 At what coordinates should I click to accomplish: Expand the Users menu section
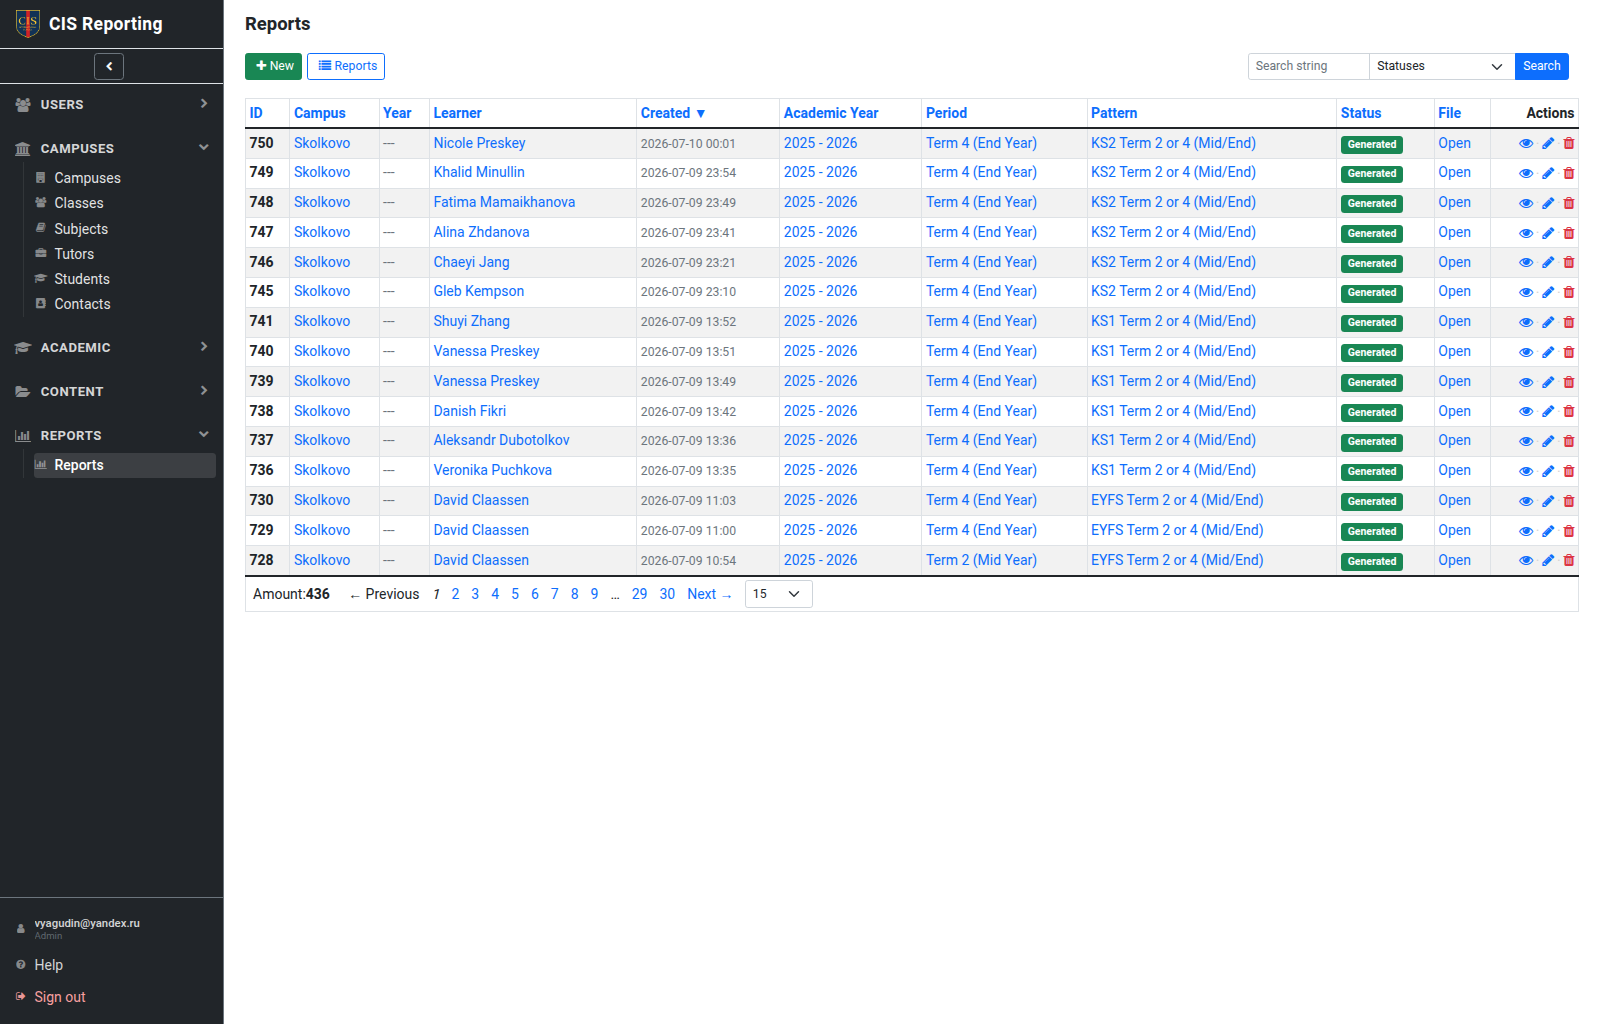pyautogui.click(x=111, y=104)
